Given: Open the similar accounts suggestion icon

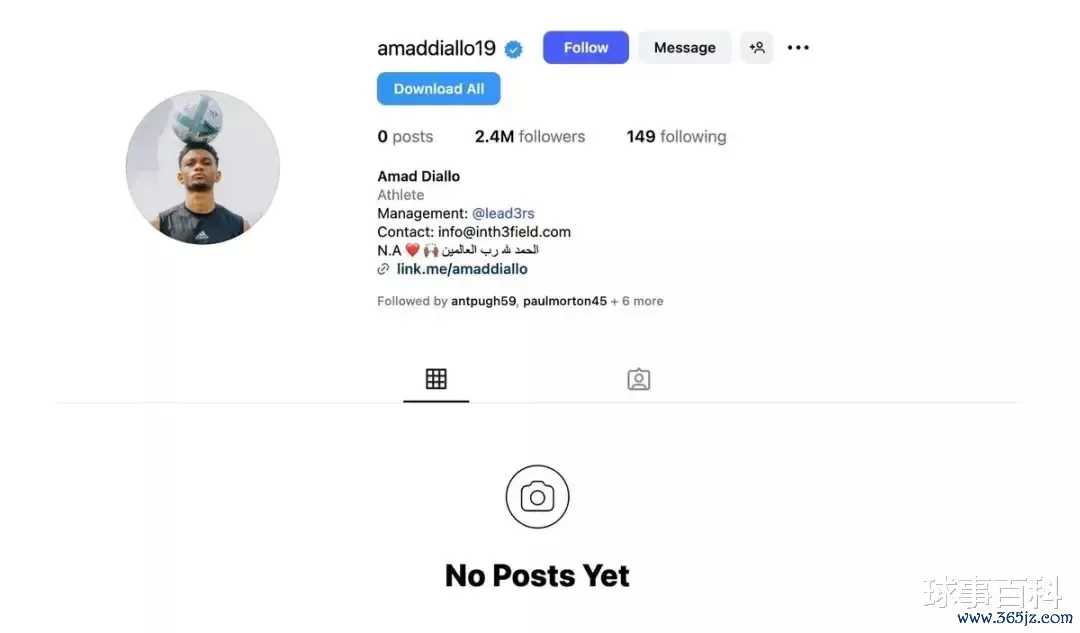Looking at the screenshot, I should (x=757, y=48).
